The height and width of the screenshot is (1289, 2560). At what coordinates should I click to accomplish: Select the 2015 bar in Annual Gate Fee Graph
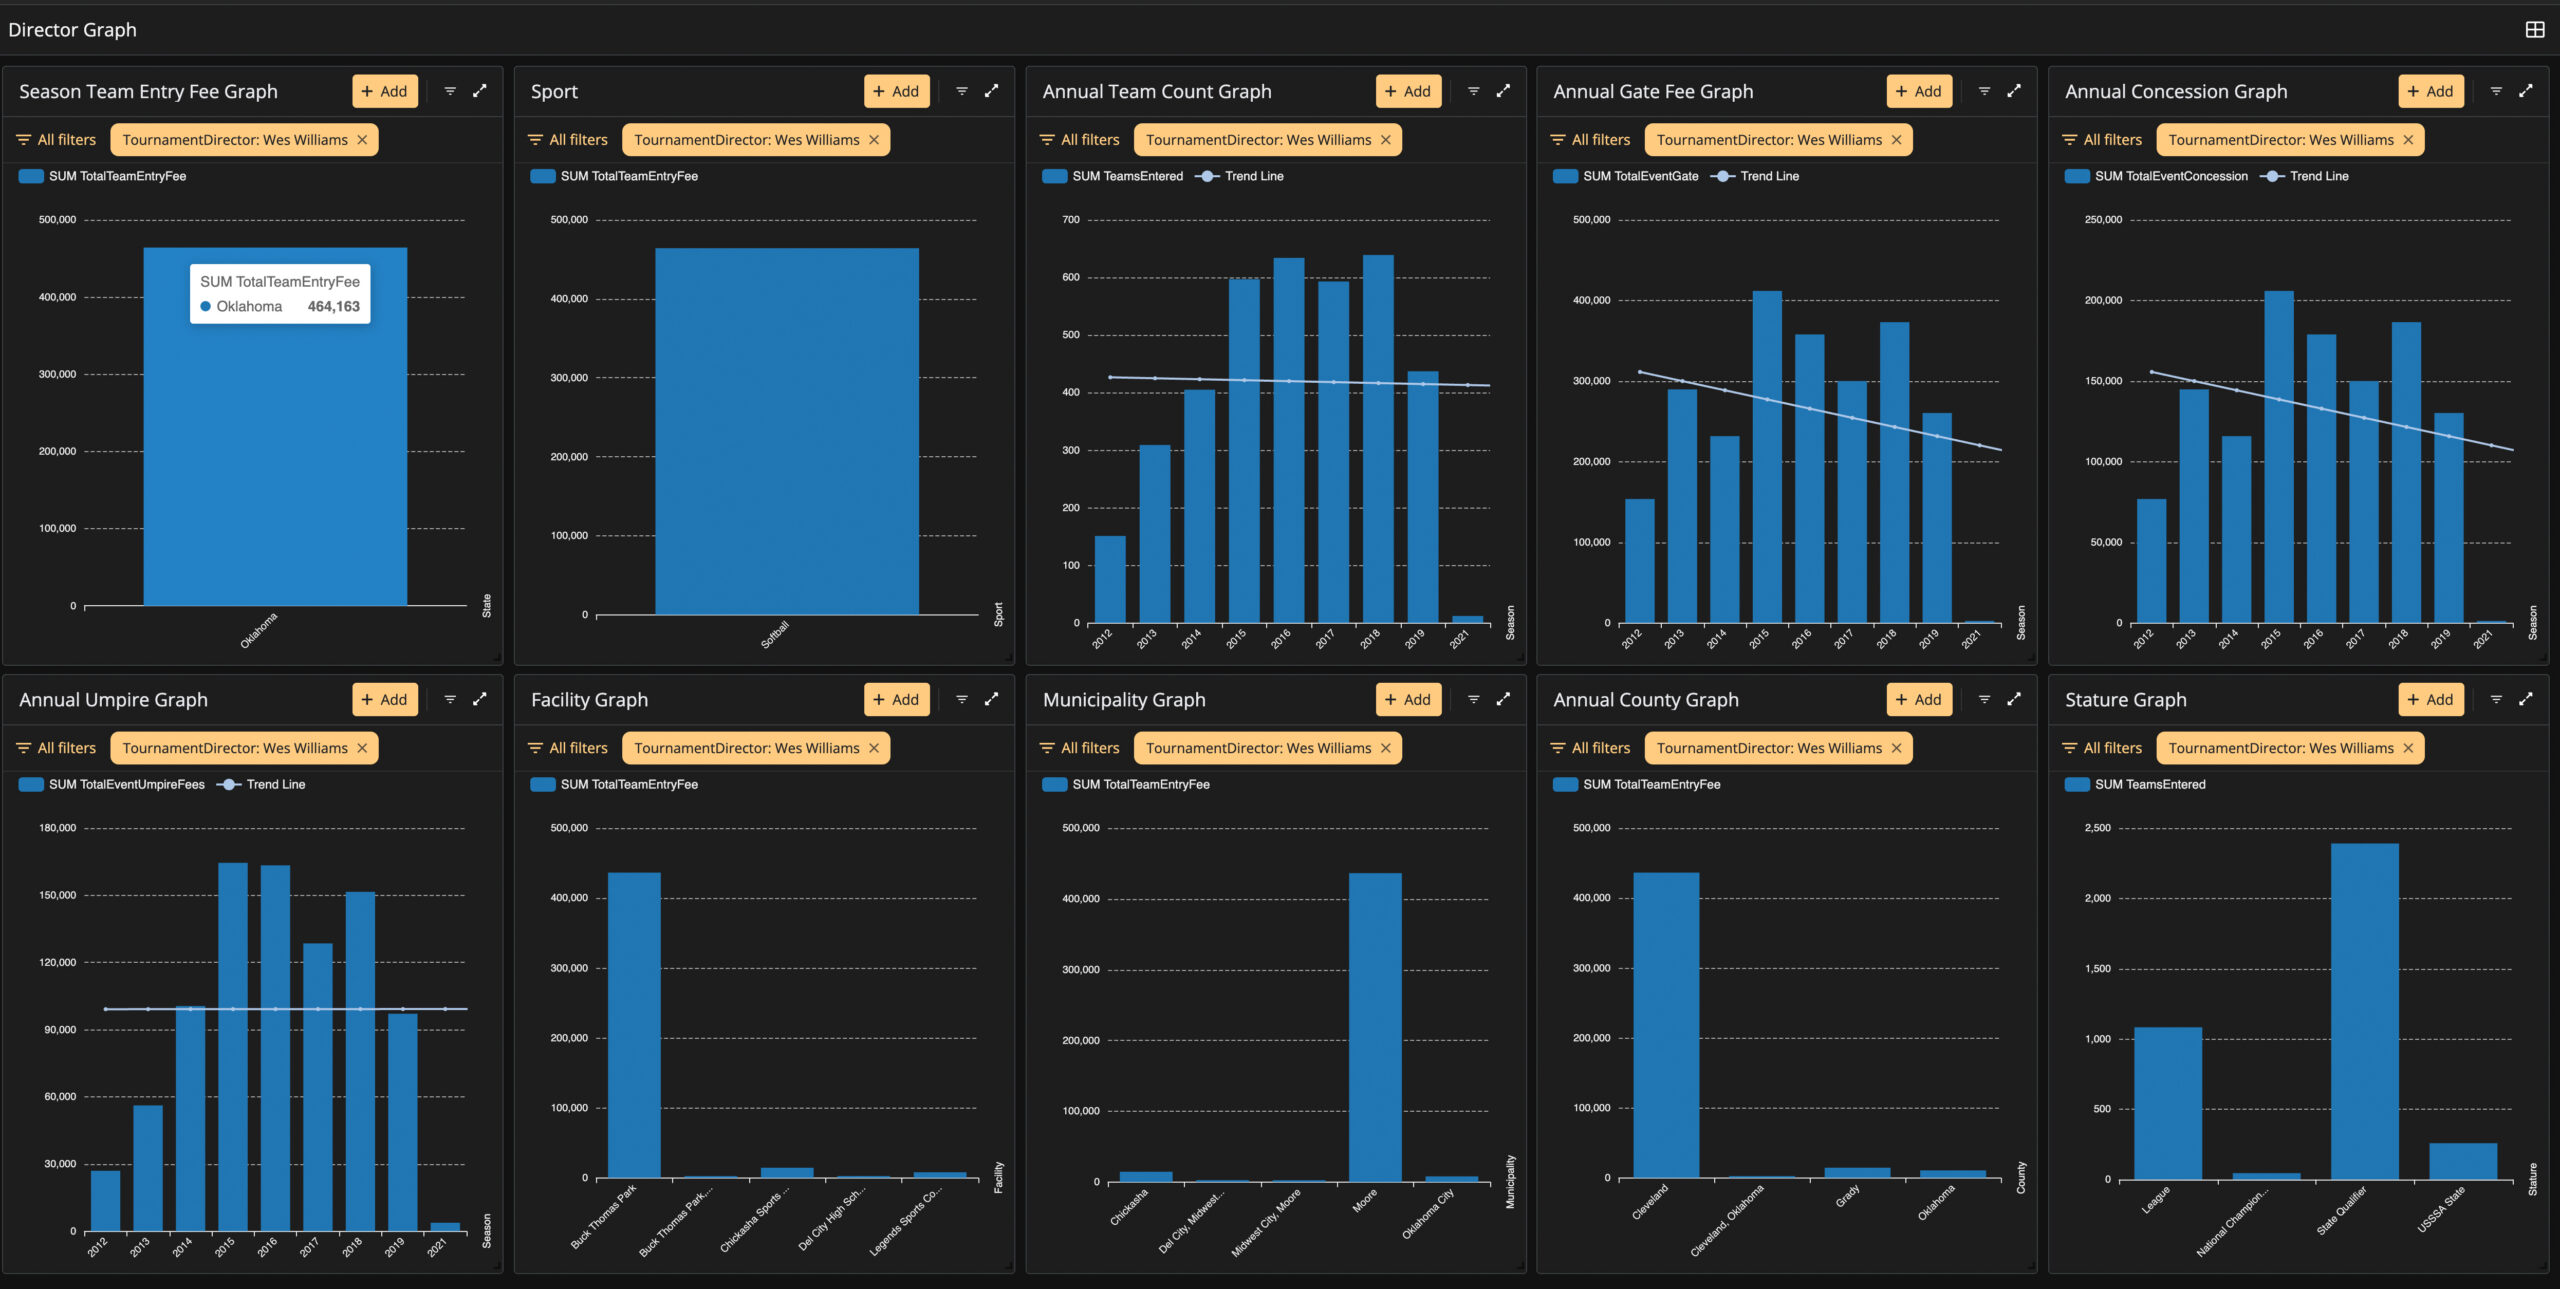click(x=1767, y=457)
